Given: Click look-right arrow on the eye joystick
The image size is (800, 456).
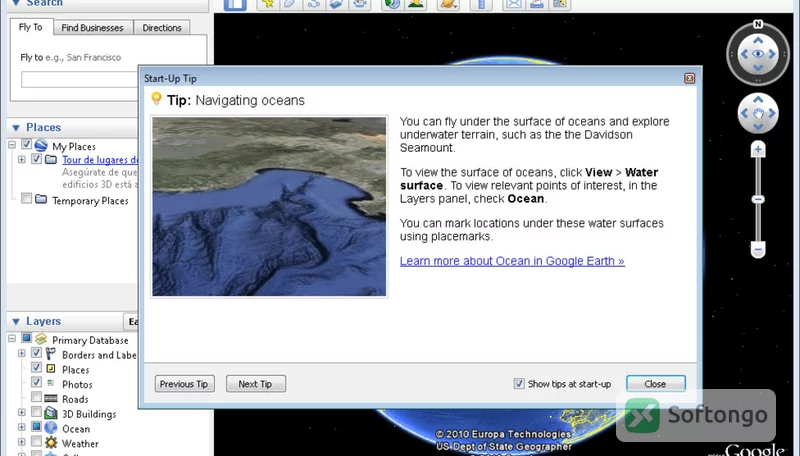Looking at the screenshot, I should point(772,54).
